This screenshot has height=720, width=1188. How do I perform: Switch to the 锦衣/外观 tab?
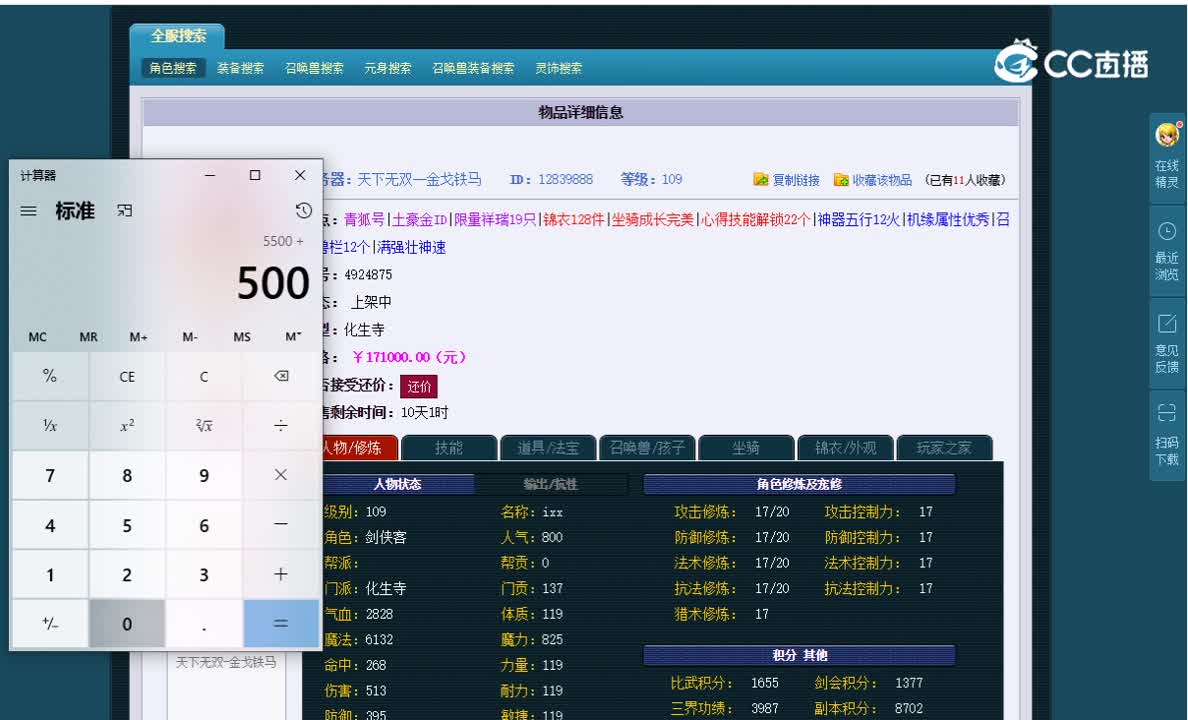click(x=846, y=448)
